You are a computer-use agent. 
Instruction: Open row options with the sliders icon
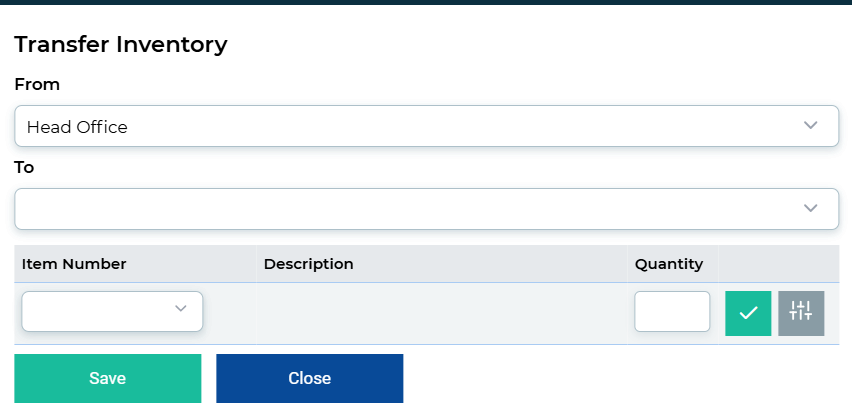pos(801,313)
